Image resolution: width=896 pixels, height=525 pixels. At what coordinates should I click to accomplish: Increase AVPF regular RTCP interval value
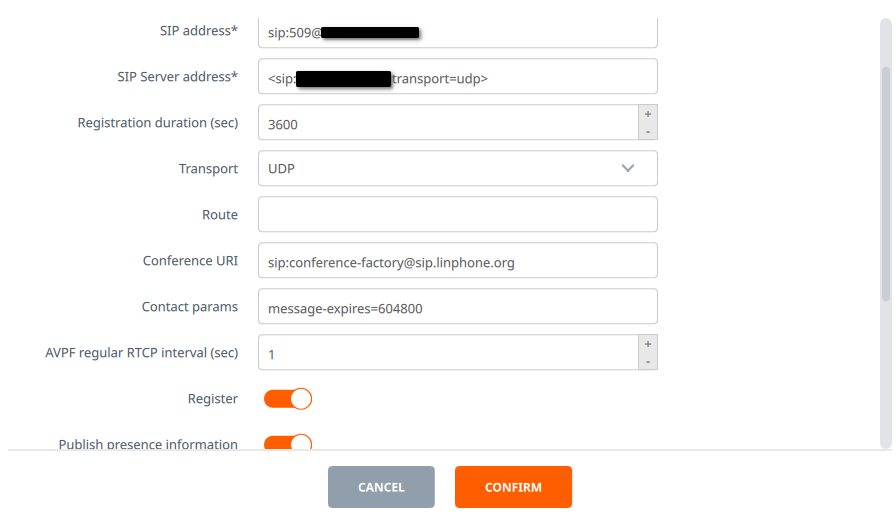tap(647, 344)
